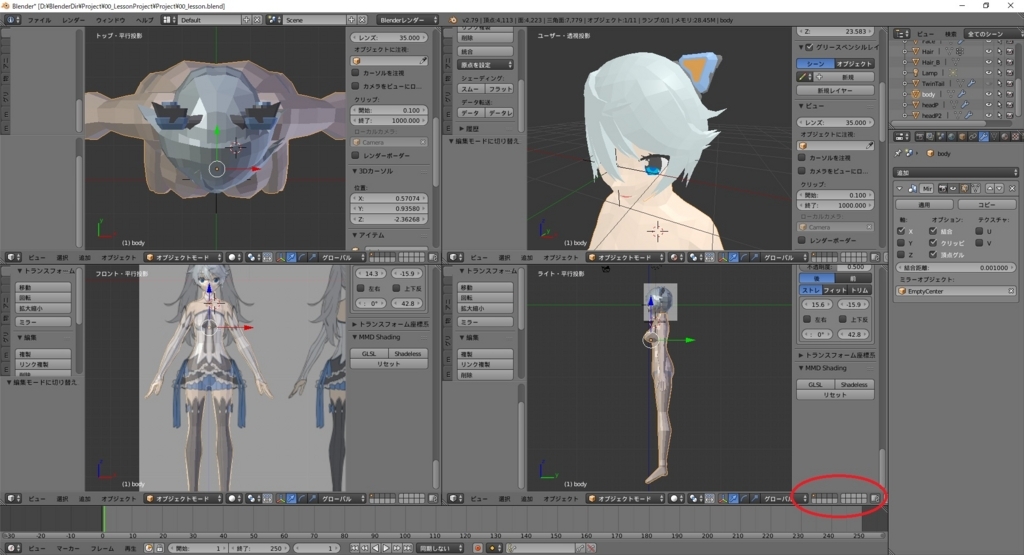Open the ウィンドウ menu
This screenshot has width=1024, height=555.
click(110, 20)
